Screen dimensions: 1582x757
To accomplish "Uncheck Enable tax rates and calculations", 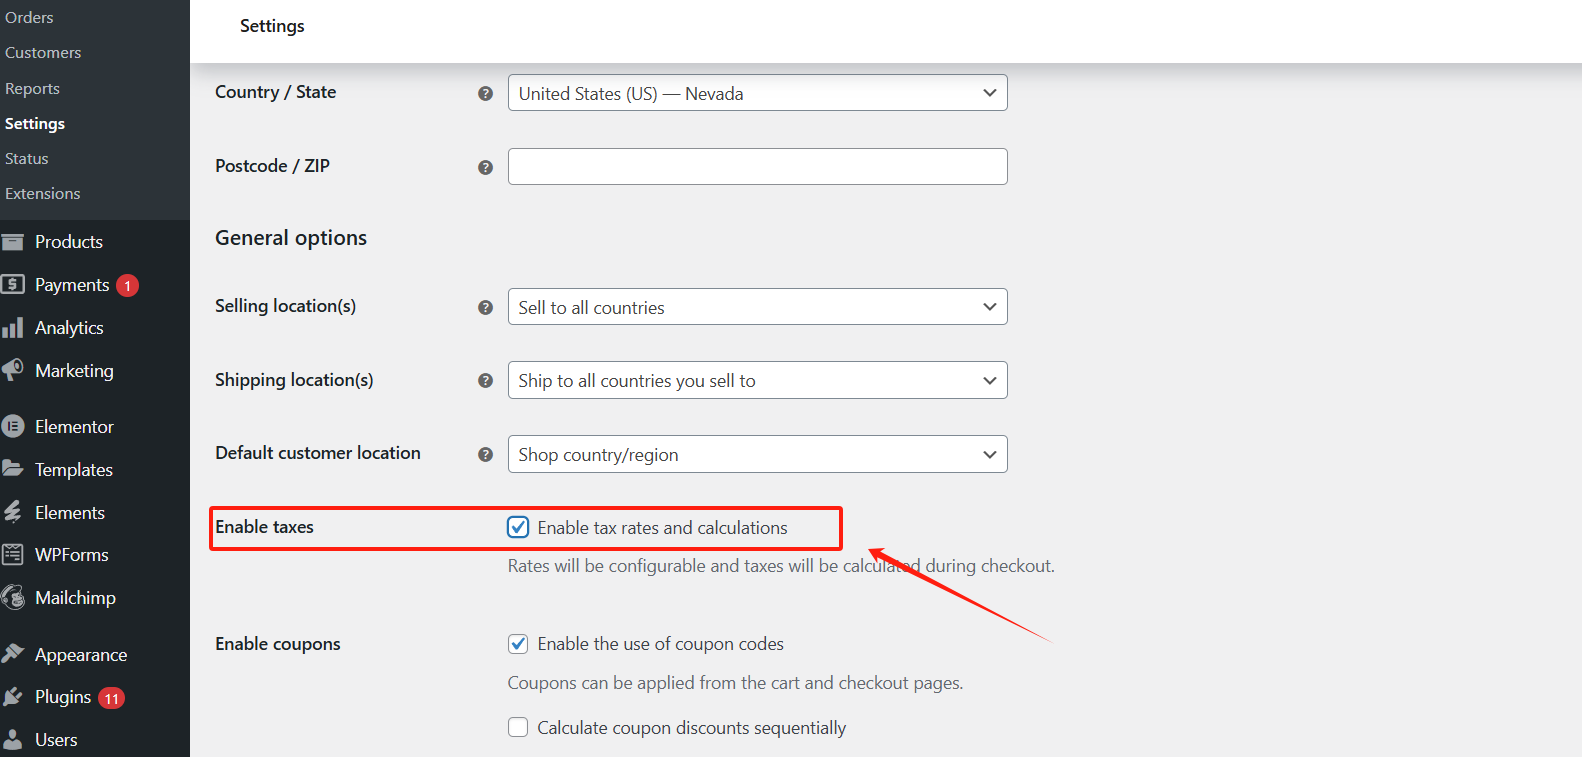I will (518, 528).
